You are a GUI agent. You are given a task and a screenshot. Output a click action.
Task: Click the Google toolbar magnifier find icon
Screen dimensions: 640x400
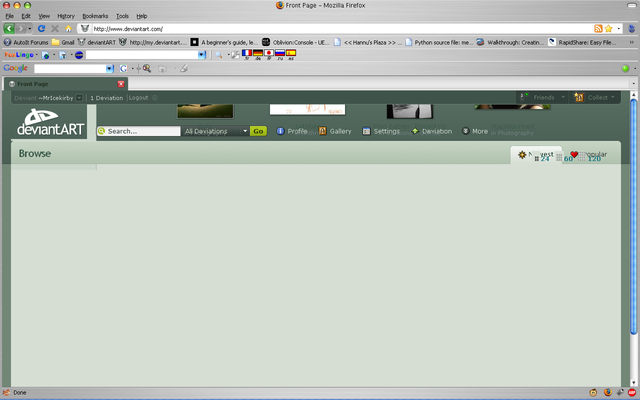pyautogui.click(x=147, y=69)
